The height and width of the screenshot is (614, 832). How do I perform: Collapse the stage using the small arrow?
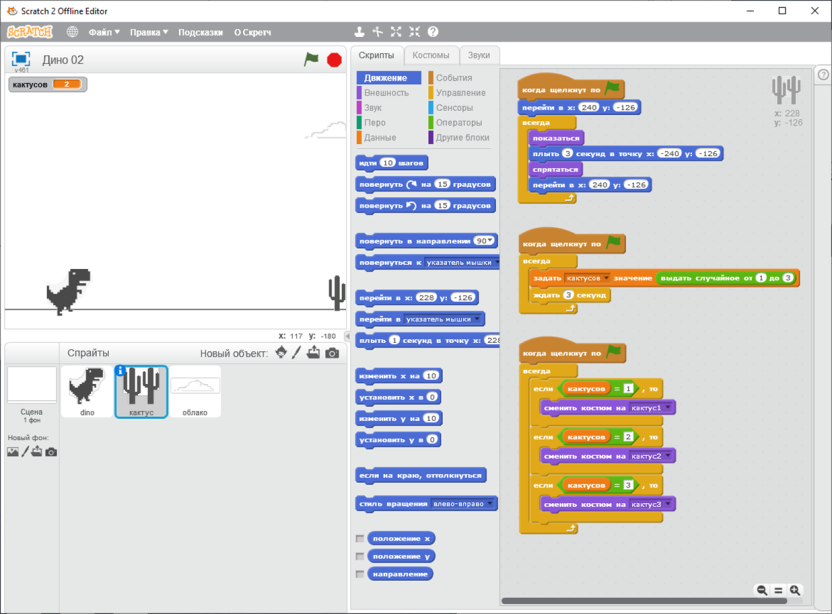348,336
